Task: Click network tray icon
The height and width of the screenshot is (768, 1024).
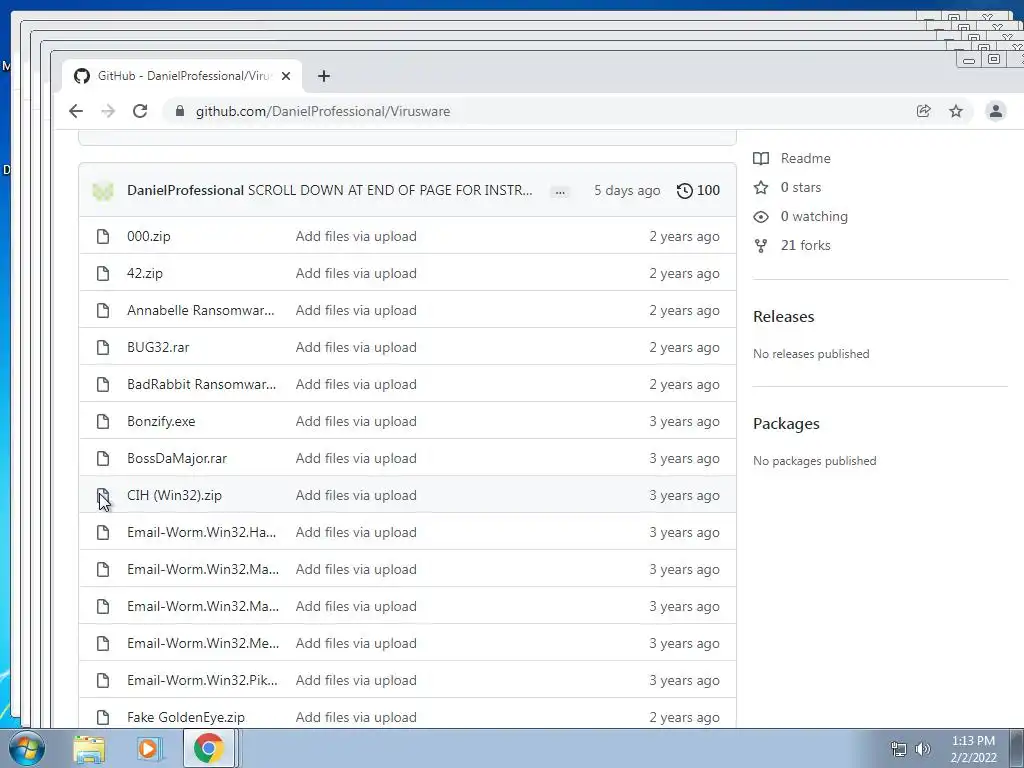Action: click(899, 749)
